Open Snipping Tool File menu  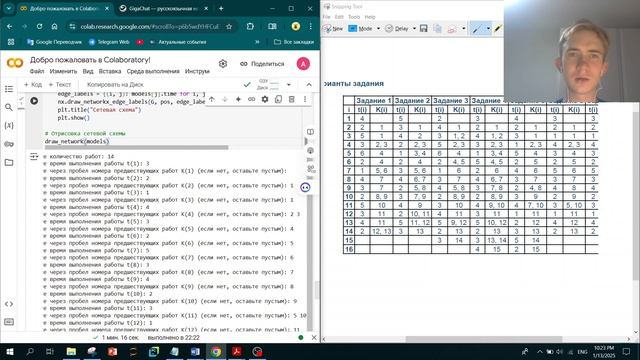pyautogui.click(x=326, y=17)
